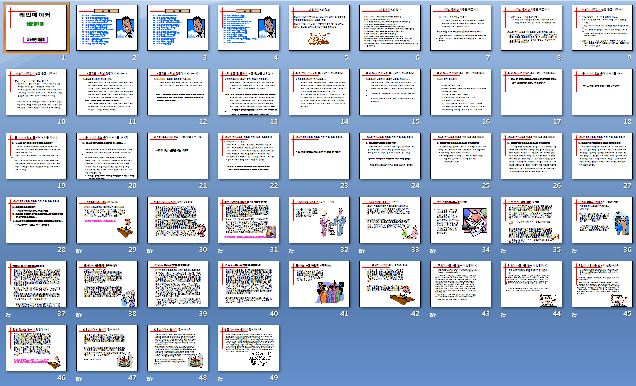The height and width of the screenshot is (386, 636).
Task: Select slide 40 thumbnail
Action: [x=248, y=284]
